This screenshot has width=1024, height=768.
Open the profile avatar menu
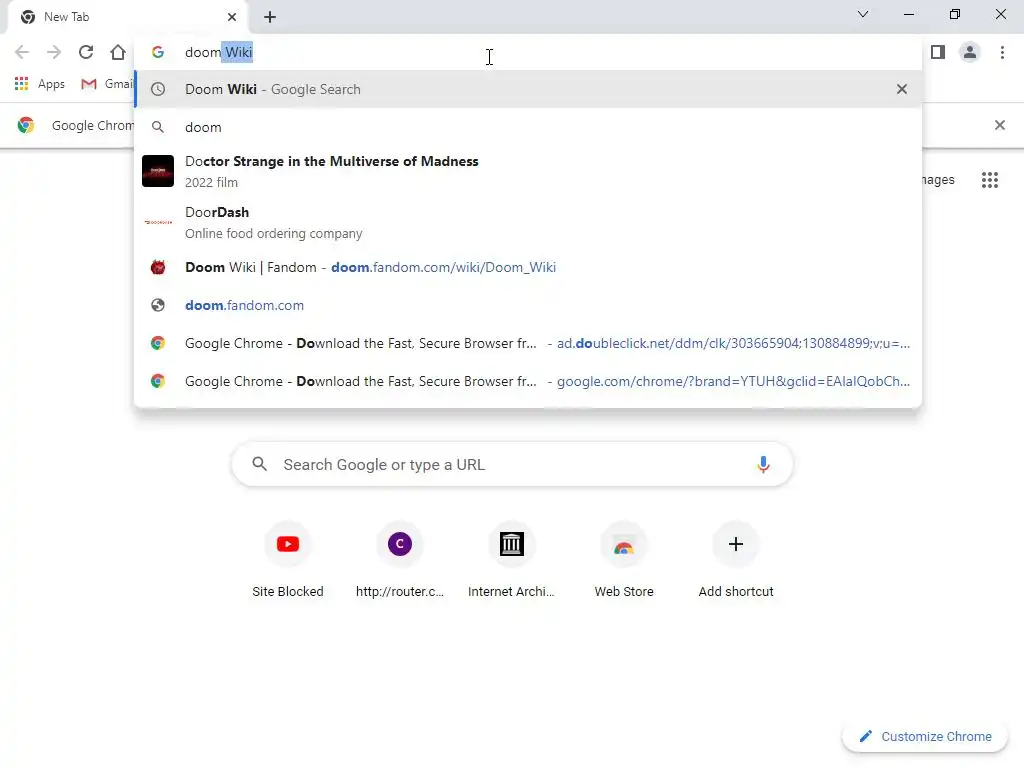click(970, 52)
